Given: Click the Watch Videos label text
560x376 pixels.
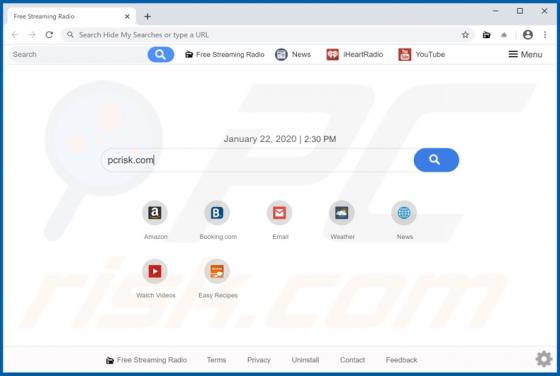Looking at the screenshot, I should click(x=156, y=295).
